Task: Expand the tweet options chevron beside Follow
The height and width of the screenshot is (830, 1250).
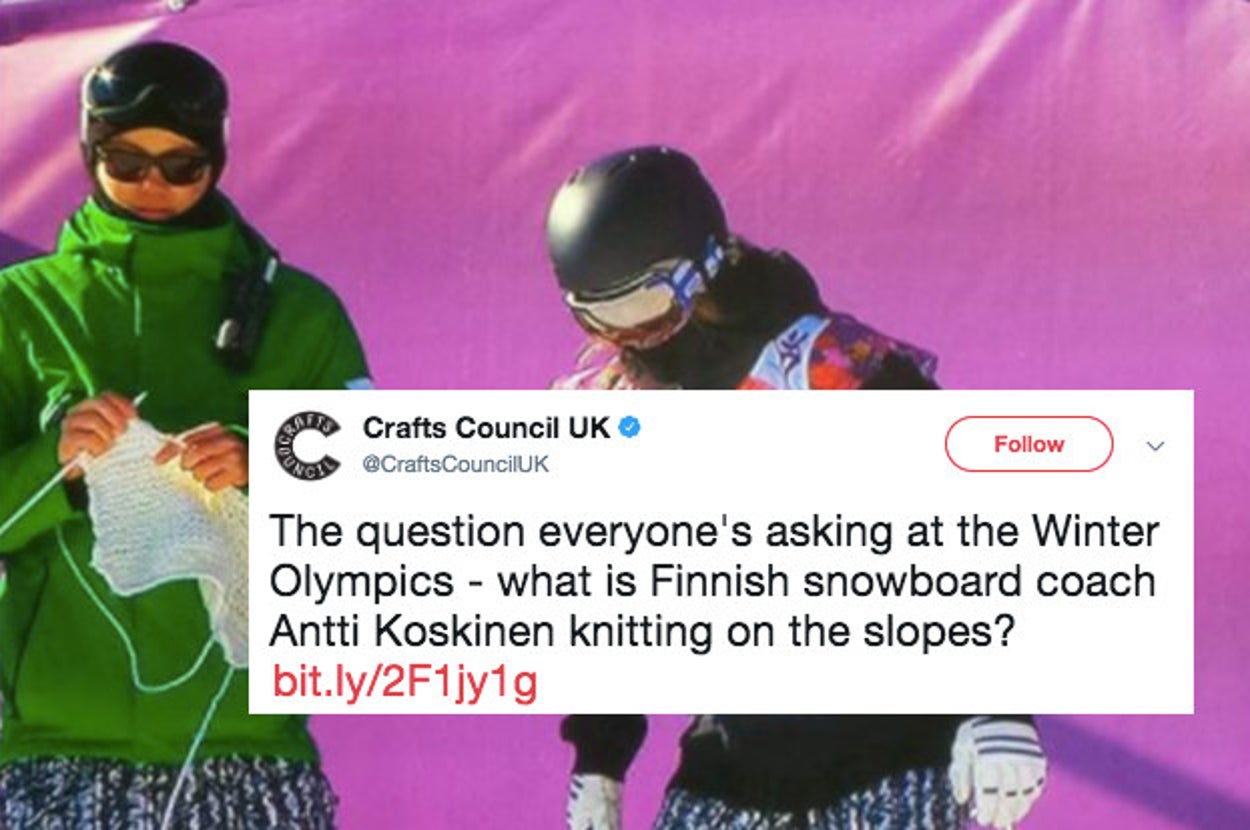Action: pos(1155,446)
